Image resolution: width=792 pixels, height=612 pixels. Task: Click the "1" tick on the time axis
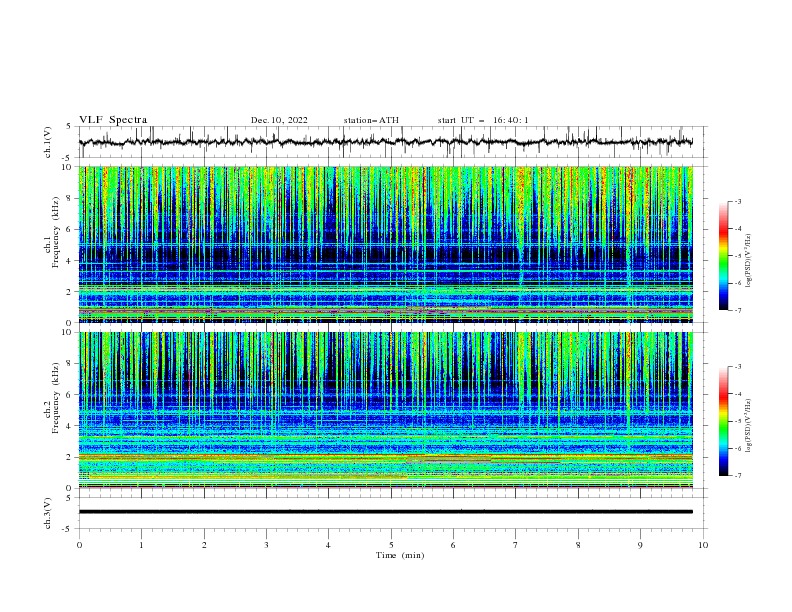141,545
